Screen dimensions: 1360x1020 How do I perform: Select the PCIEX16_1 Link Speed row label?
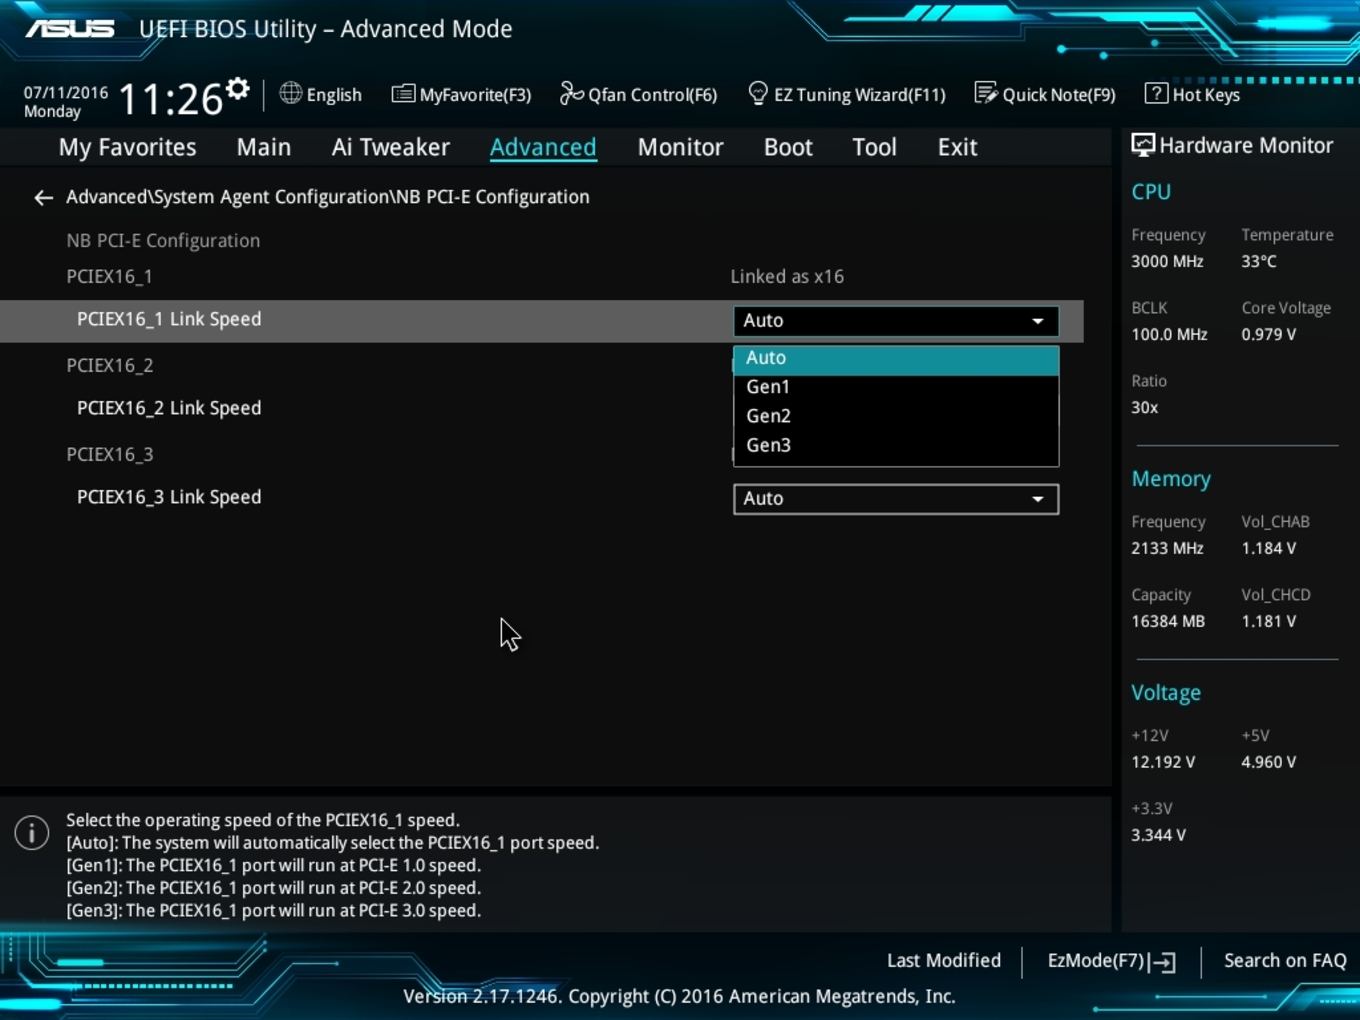pyautogui.click(x=169, y=319)
